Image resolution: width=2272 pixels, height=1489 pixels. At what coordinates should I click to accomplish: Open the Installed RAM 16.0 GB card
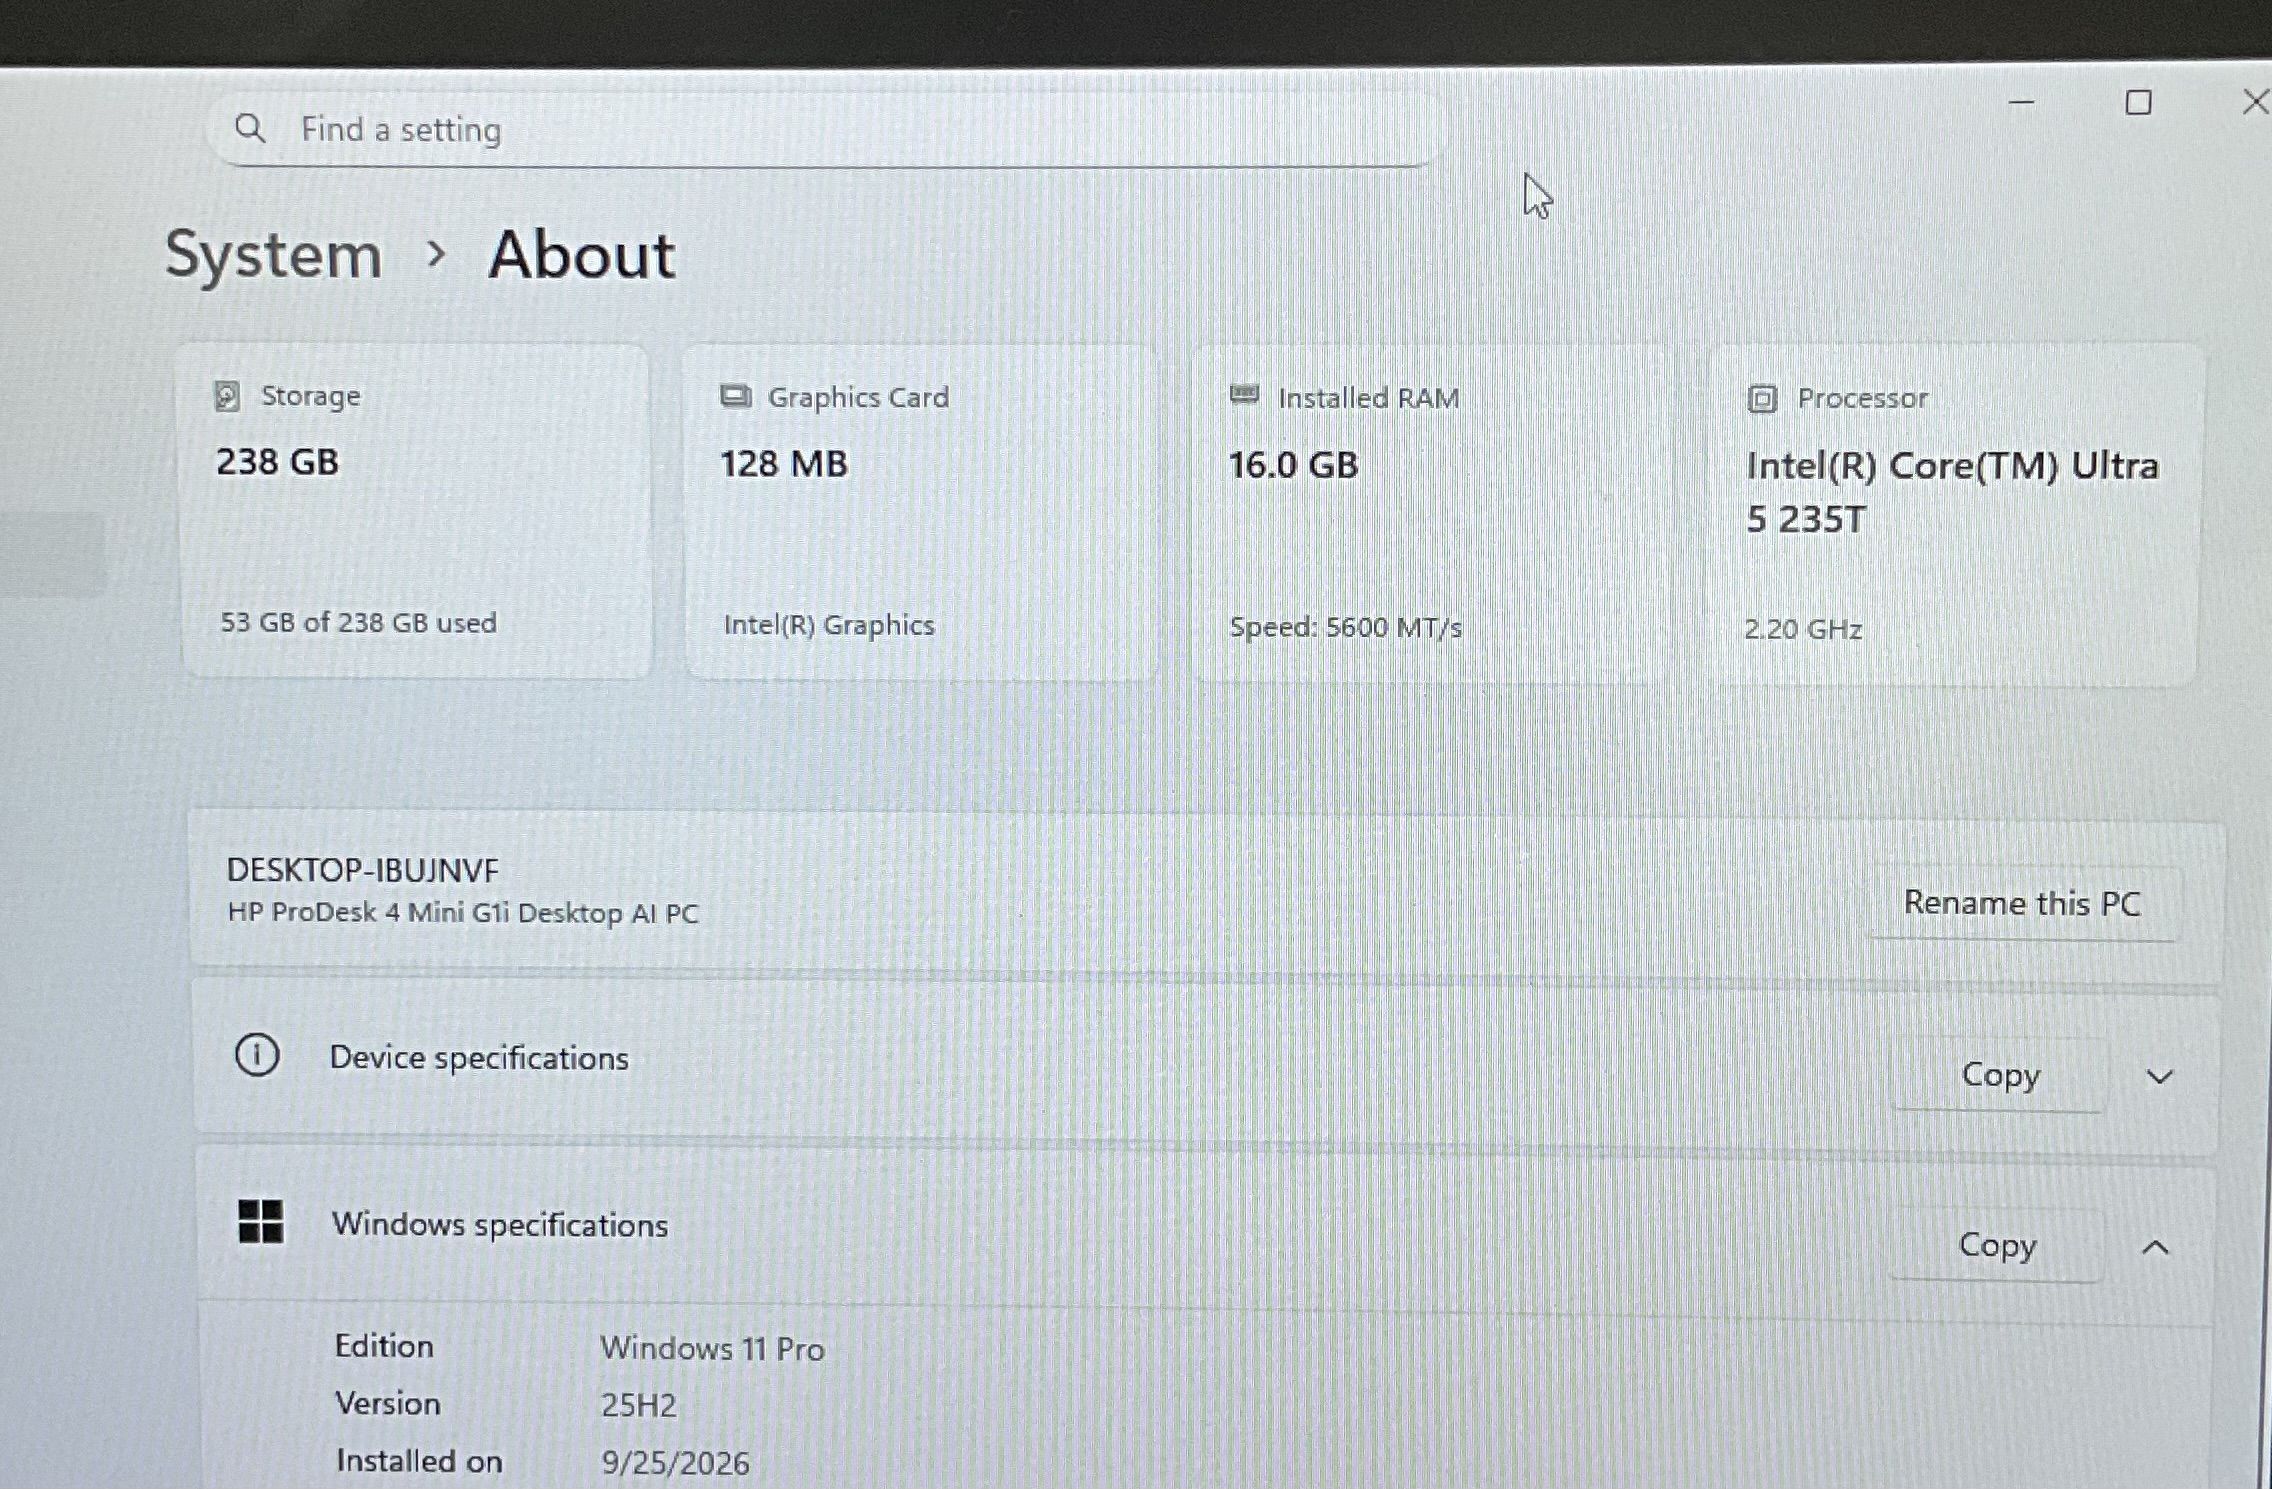[x=1430, y=514]
